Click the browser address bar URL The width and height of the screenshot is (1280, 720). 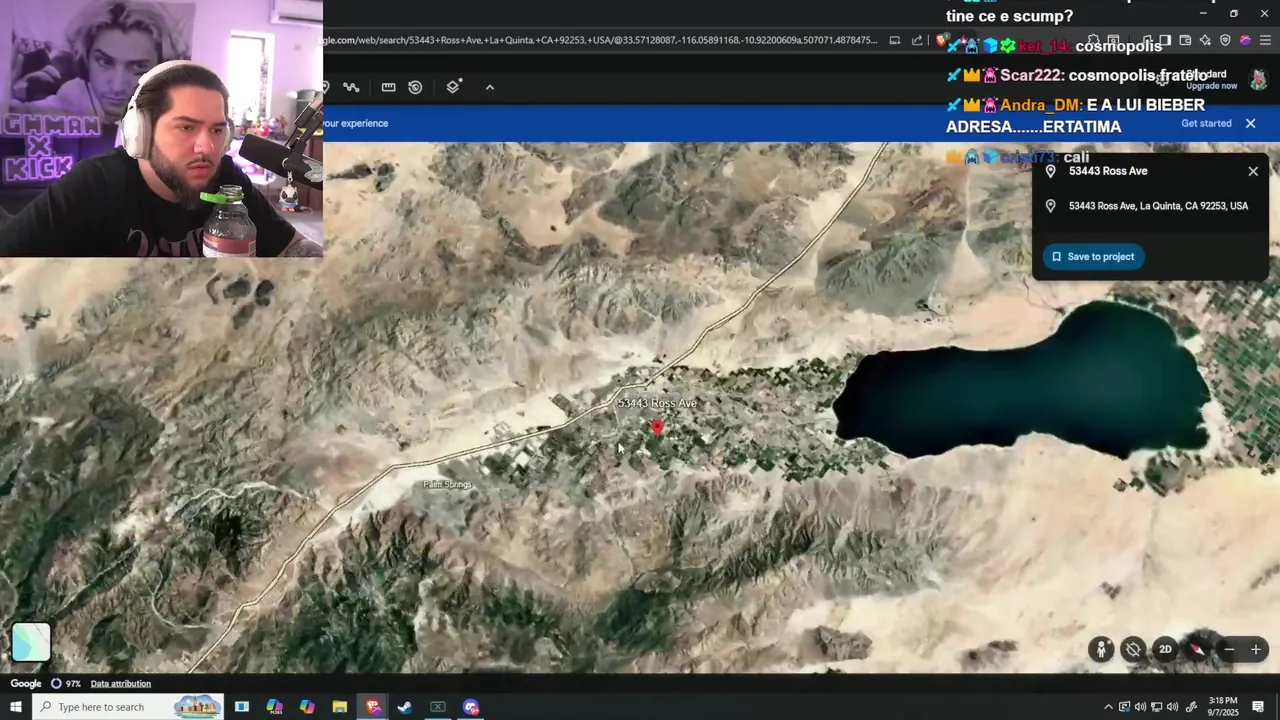point(600,40)
